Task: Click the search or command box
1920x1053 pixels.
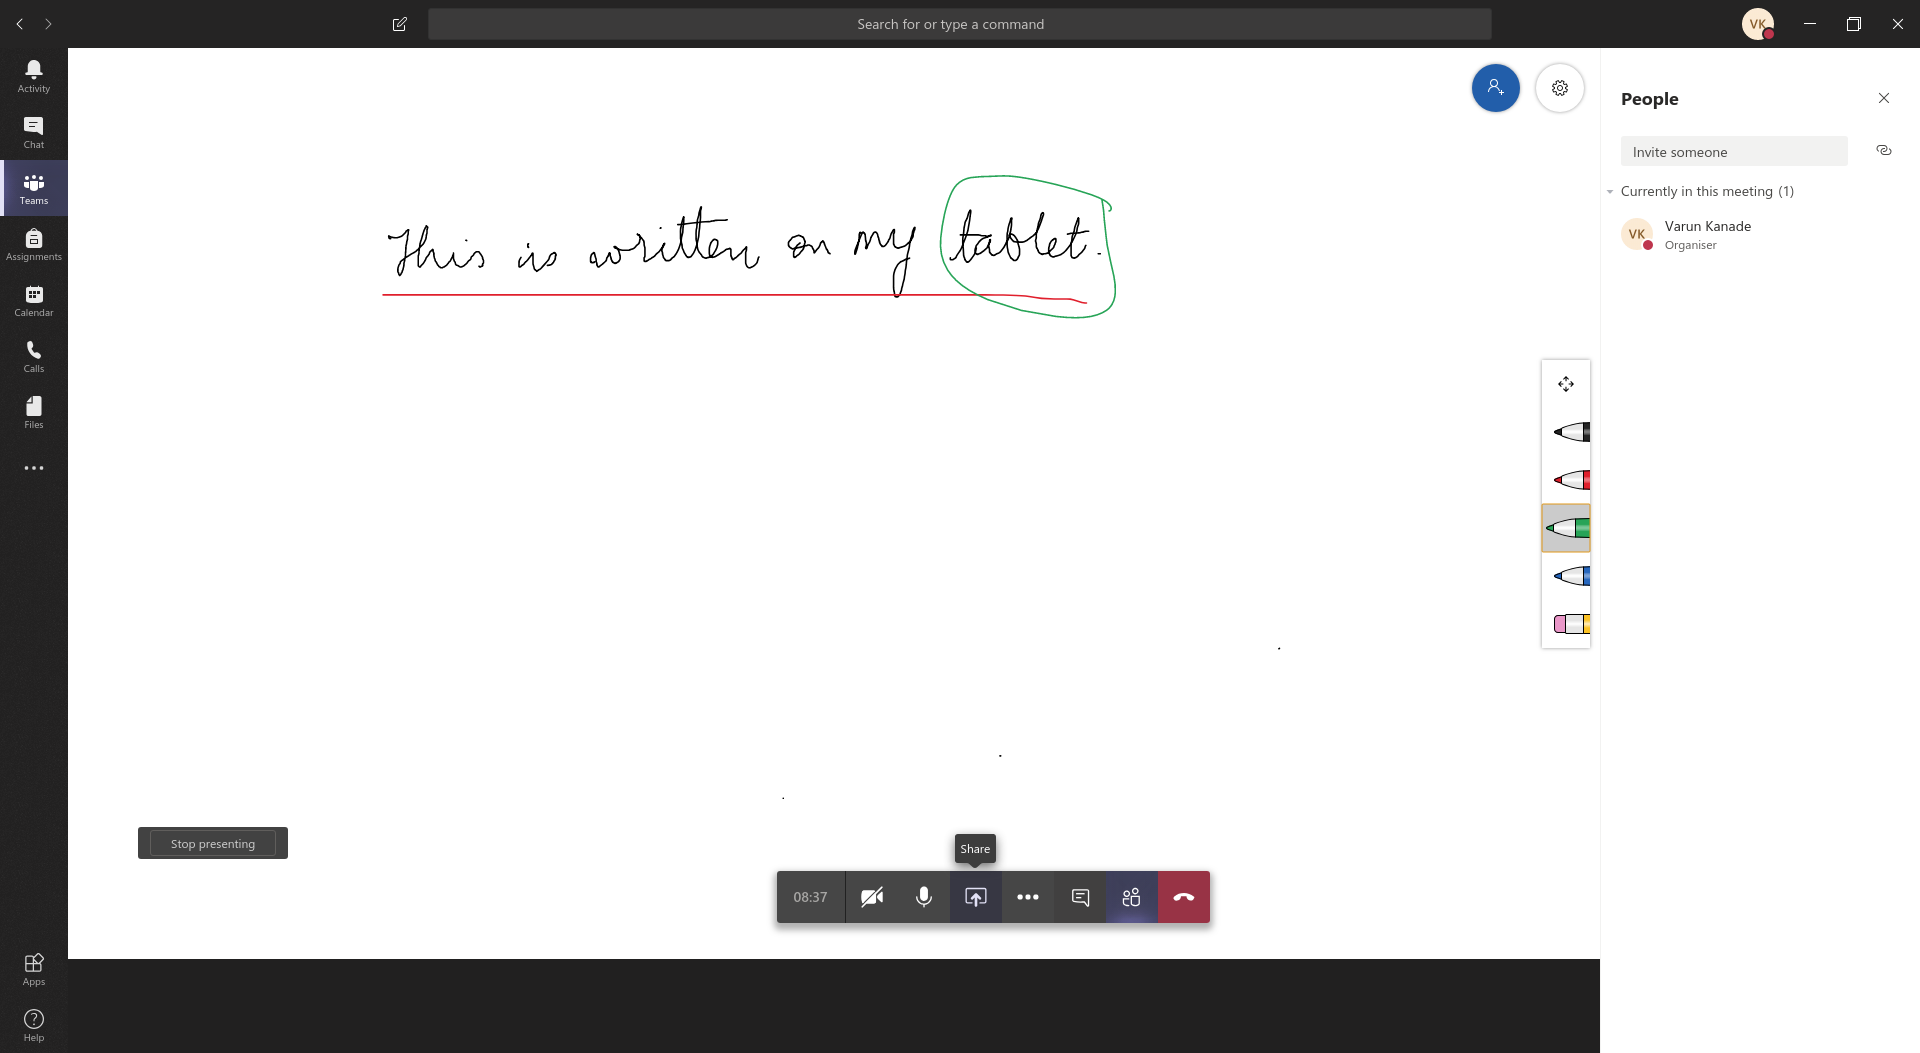Action: (959, 24)
